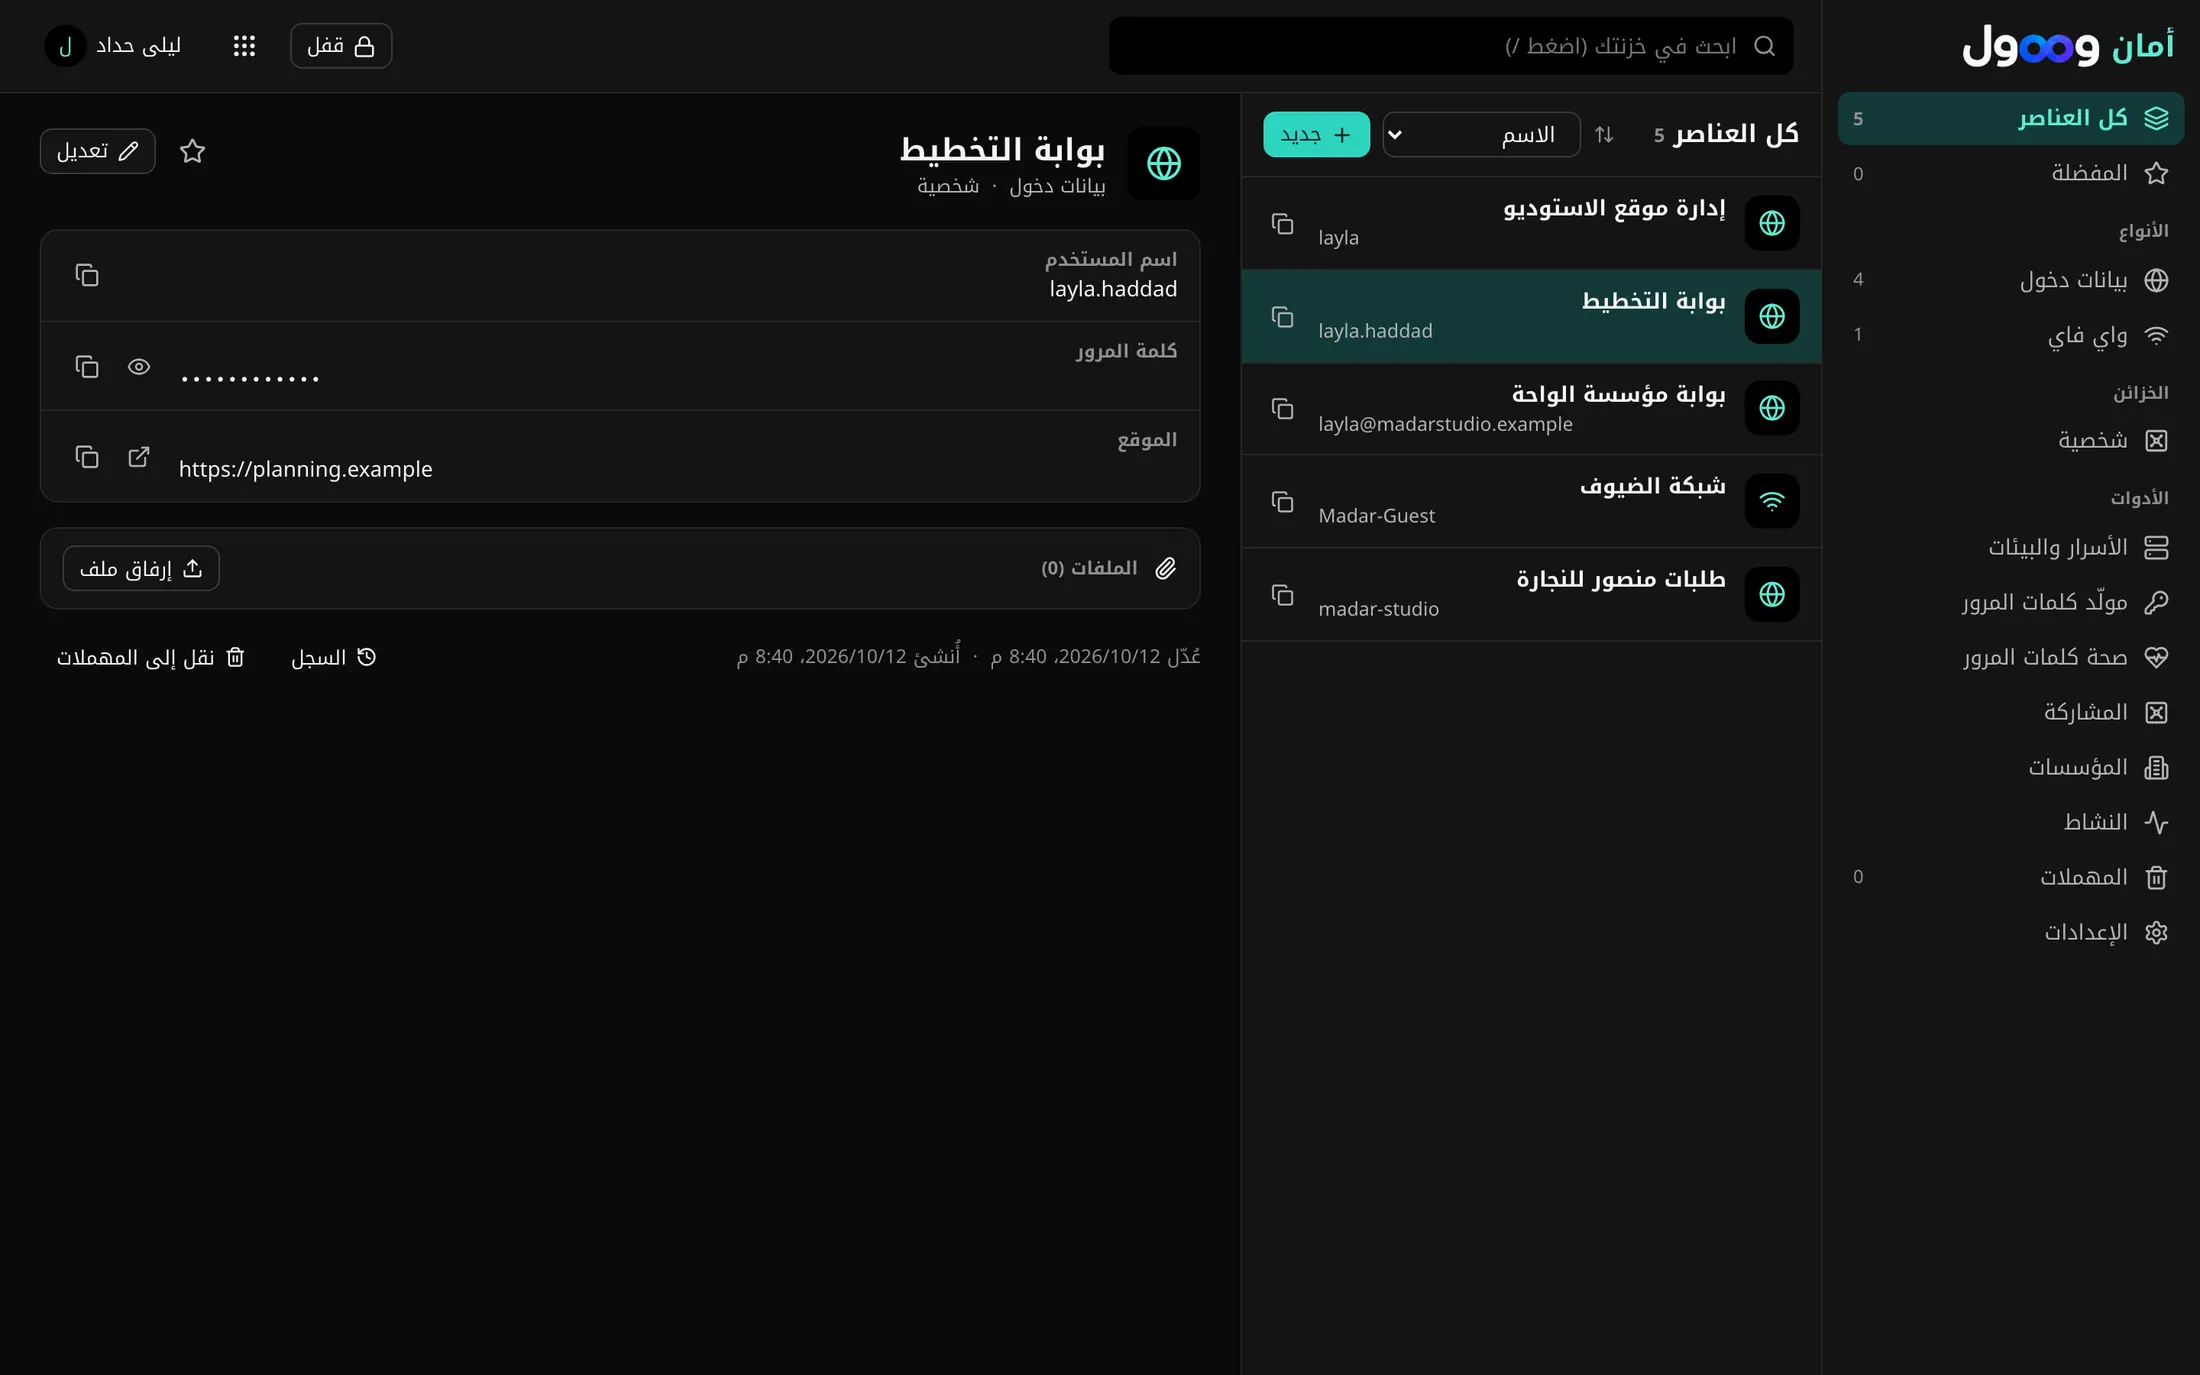
Task: Open النشاط activity page
Action: click(x=2011, y=822)
